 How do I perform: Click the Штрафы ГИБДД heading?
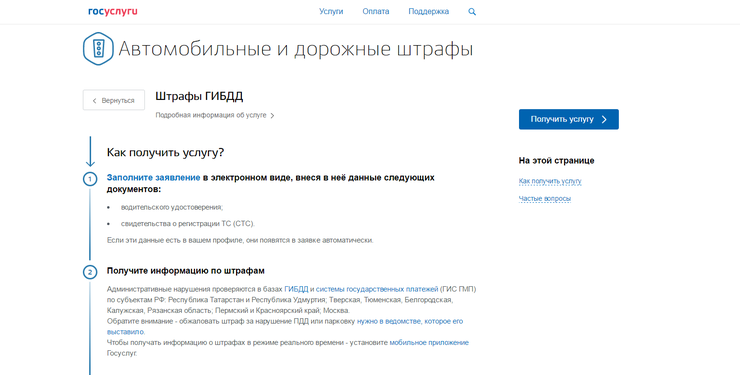point(199,97)
